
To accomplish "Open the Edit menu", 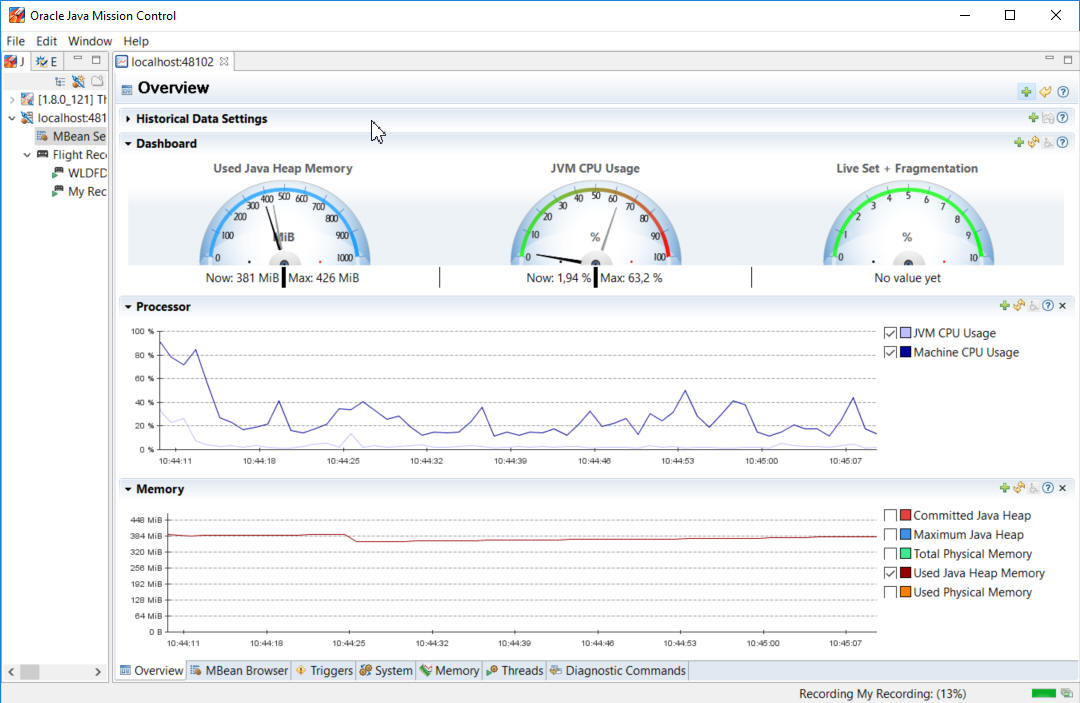I will point(46,41).
